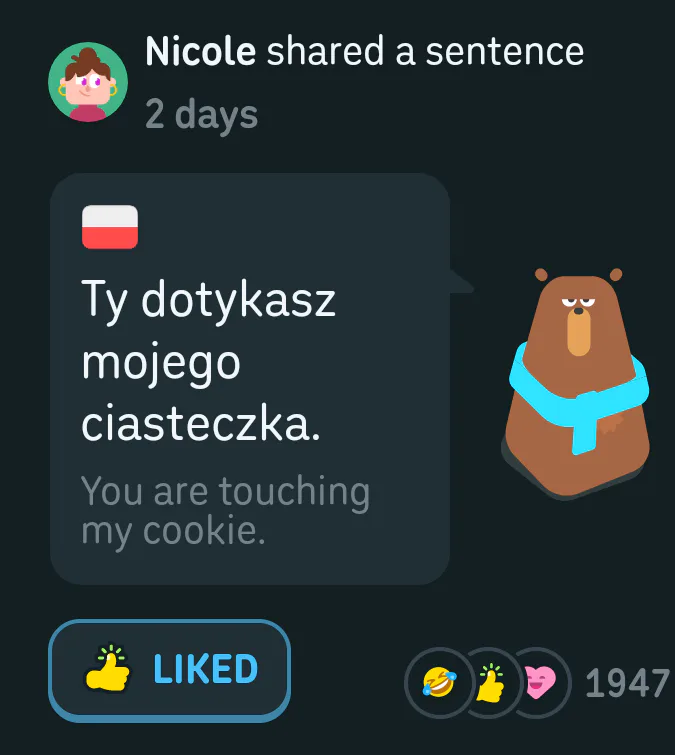Screen dimensions: 675x755
Task: Tap the speech bubble's pointed tail
Action: coord(461,282)
